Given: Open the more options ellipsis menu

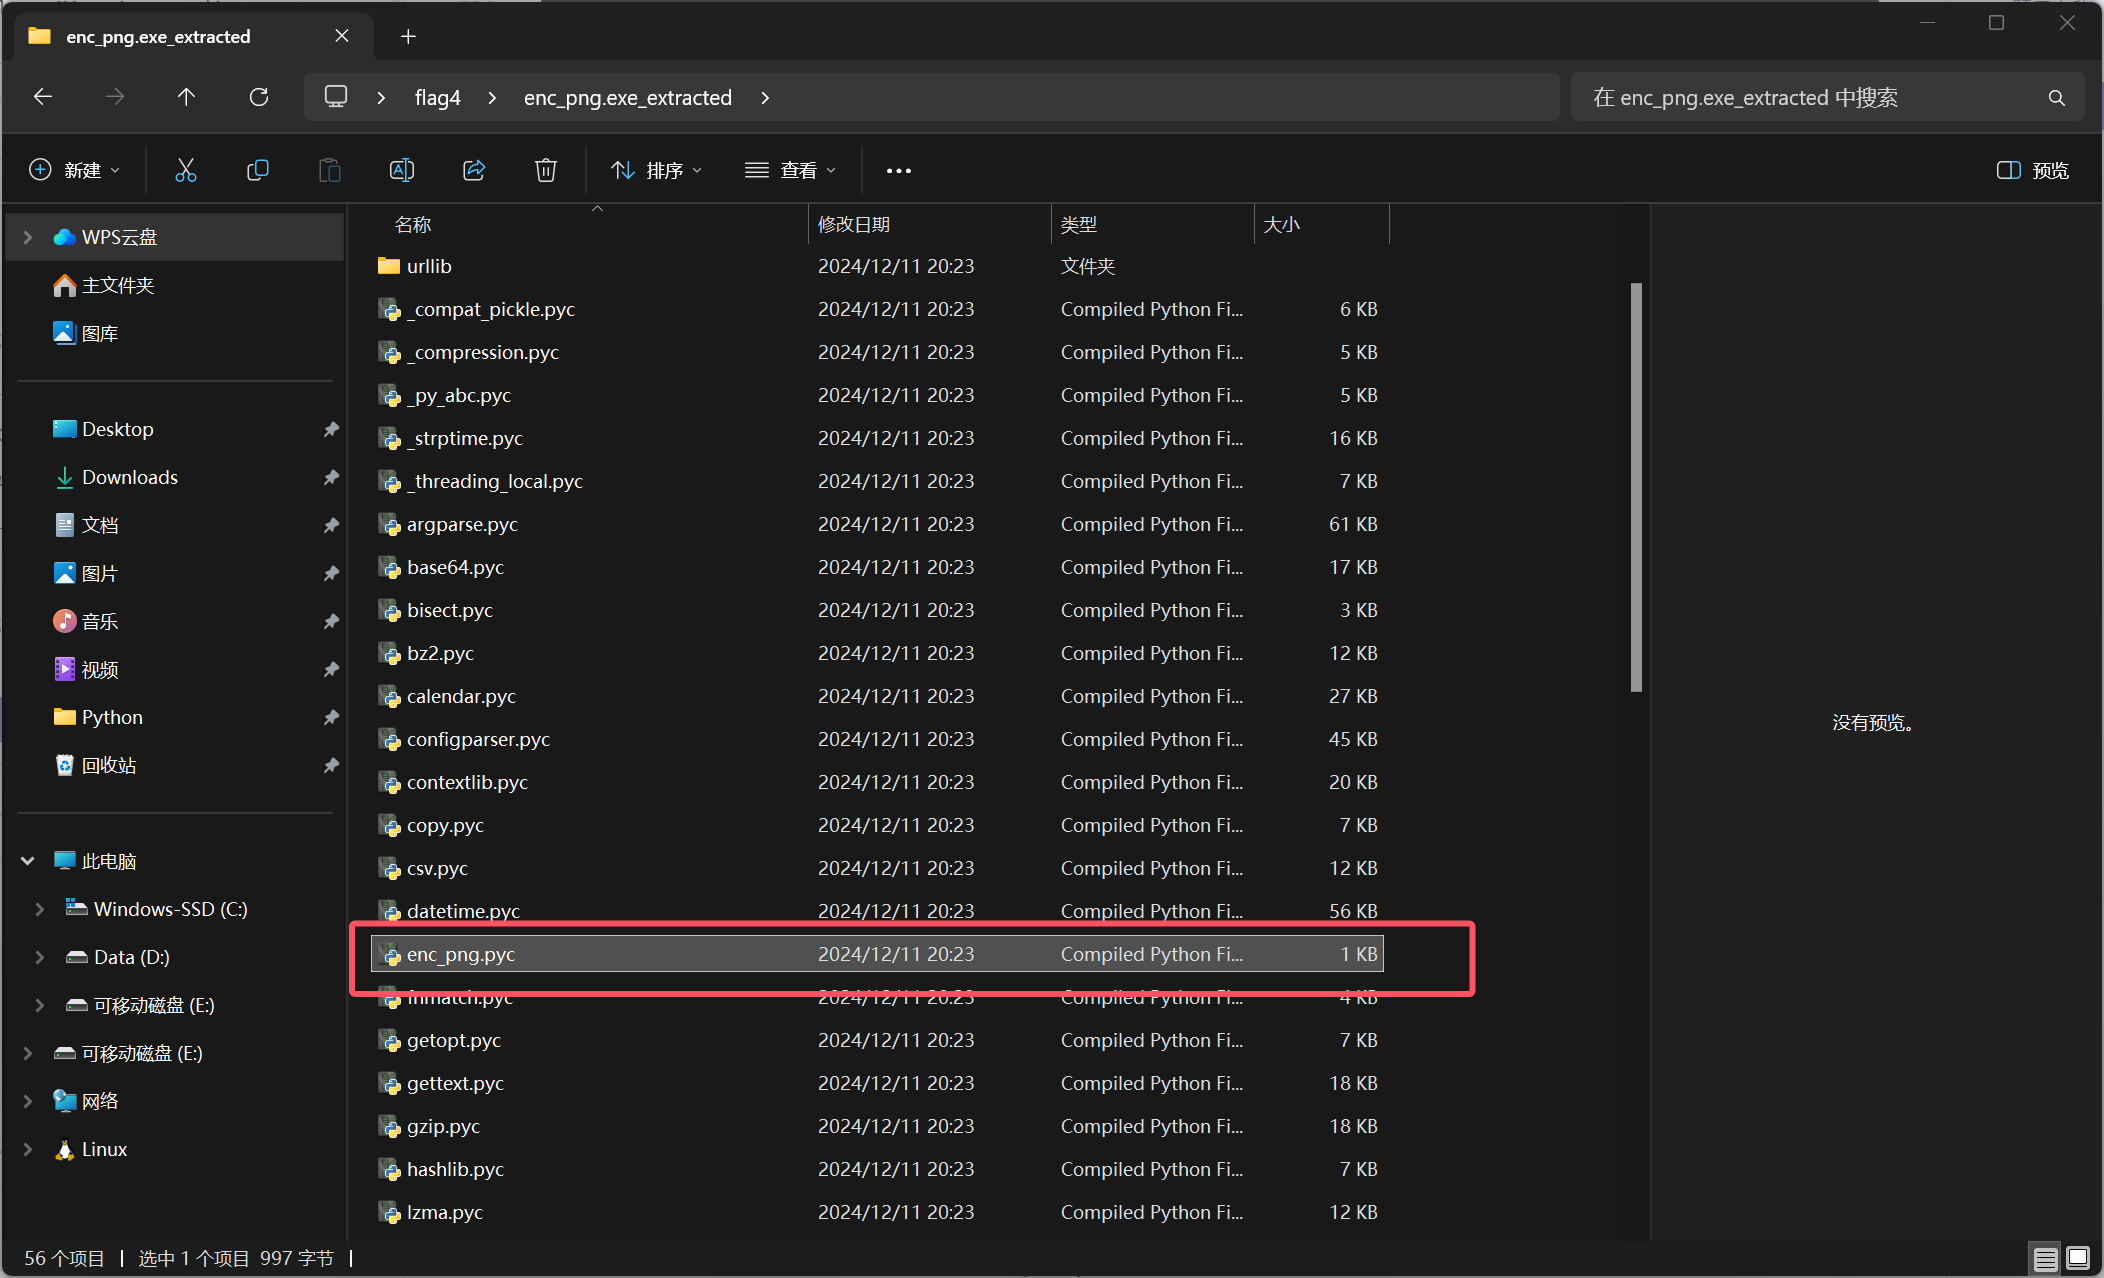Looking at the screenshot, I should point(898,171).
